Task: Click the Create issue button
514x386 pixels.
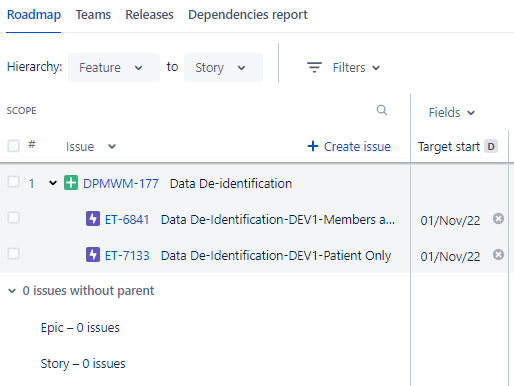Action: [x=349, y=146]
